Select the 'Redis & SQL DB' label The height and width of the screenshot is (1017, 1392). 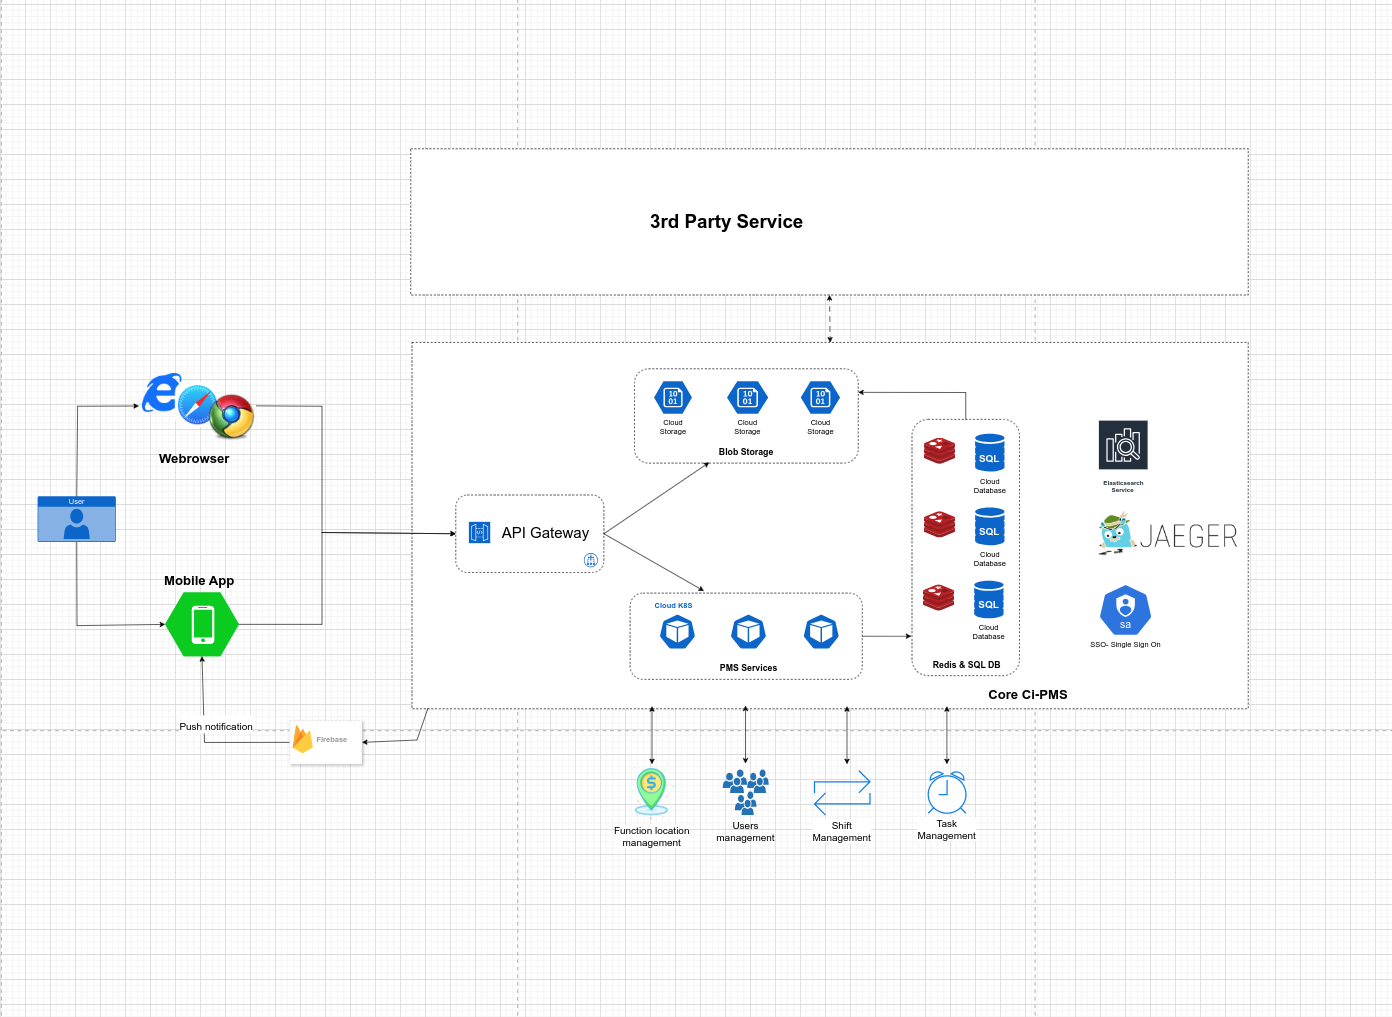click(x=966, y=665)
